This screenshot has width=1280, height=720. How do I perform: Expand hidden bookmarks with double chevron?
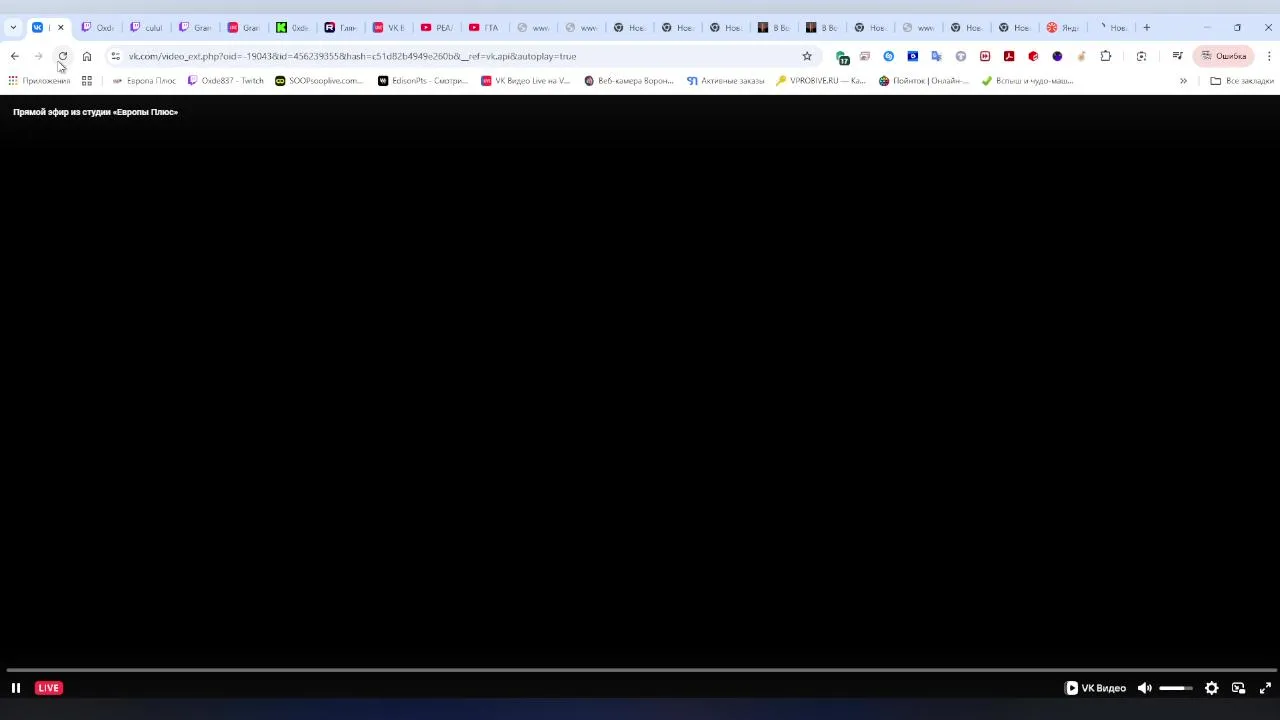point(1183,81)
